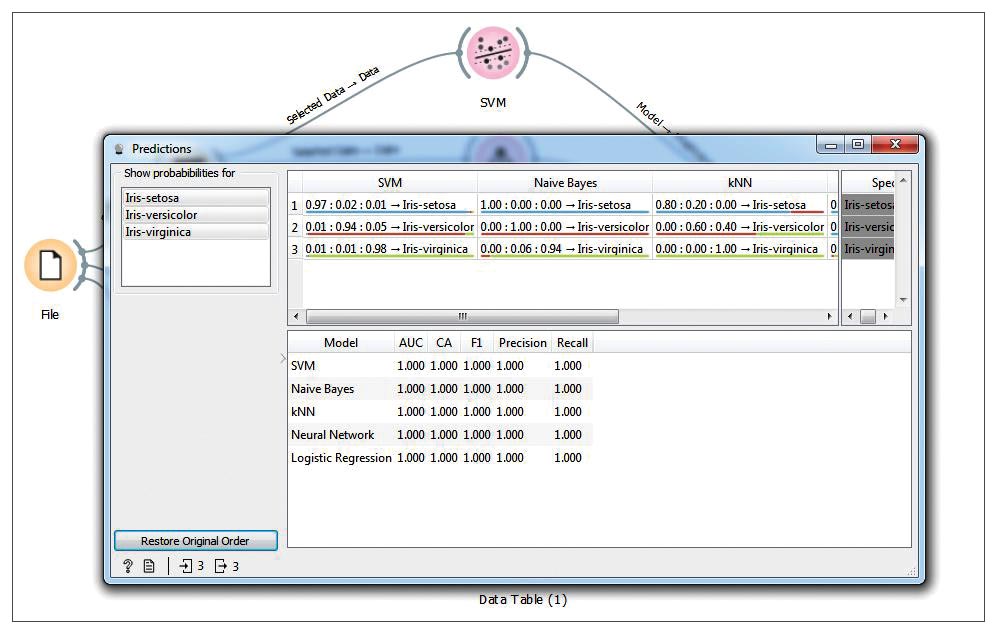The height and width of the screenshot is (631, 998).
Task: Click the File widget icon
Action: (x=50, y=267)
